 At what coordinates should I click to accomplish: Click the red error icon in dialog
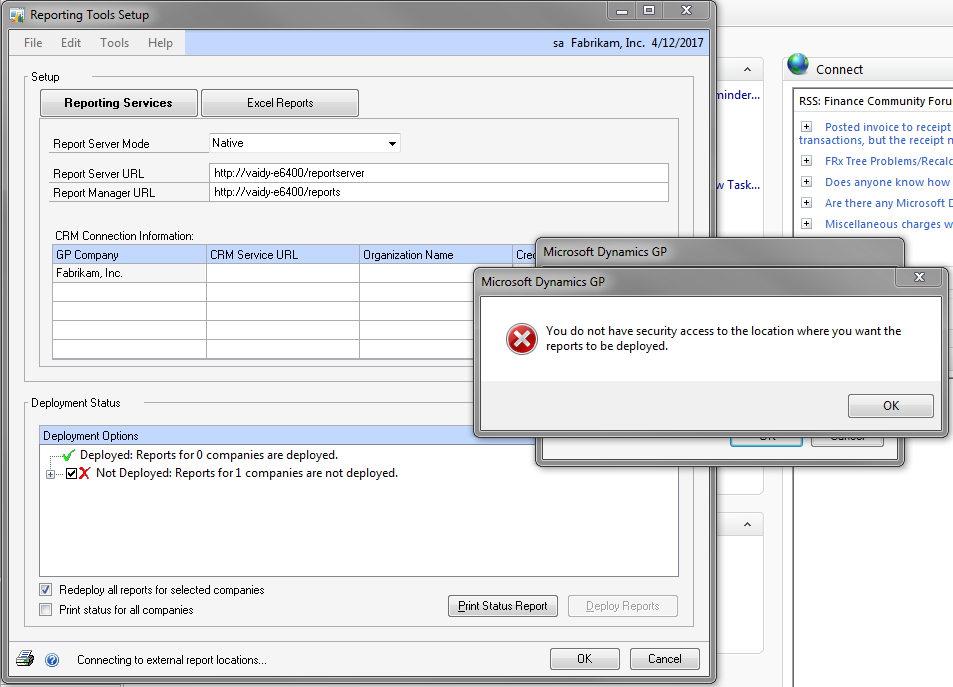click(521, 340)
